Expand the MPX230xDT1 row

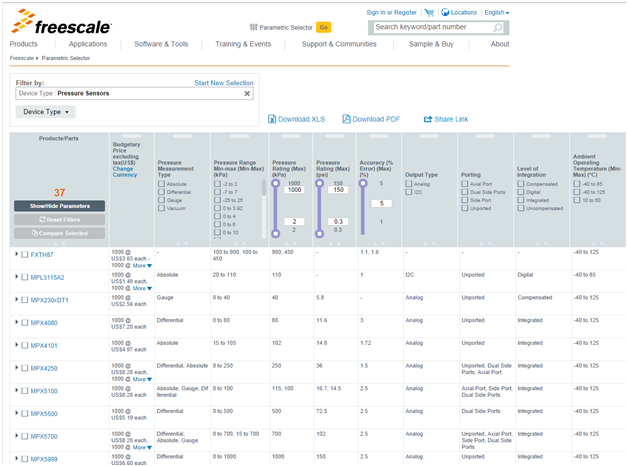click(x=16, y=299)
